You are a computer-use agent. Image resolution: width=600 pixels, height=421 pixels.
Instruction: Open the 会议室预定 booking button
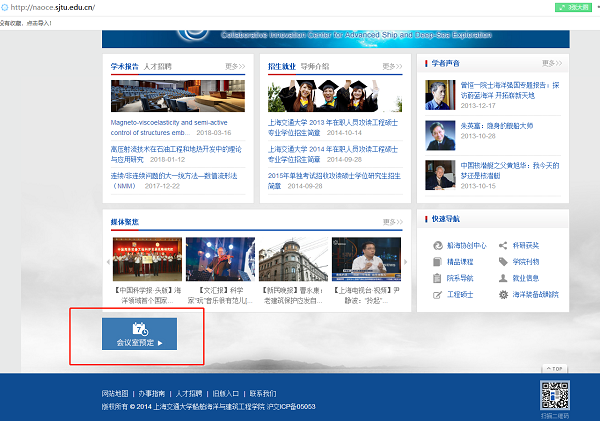click(x=139, y=335)
